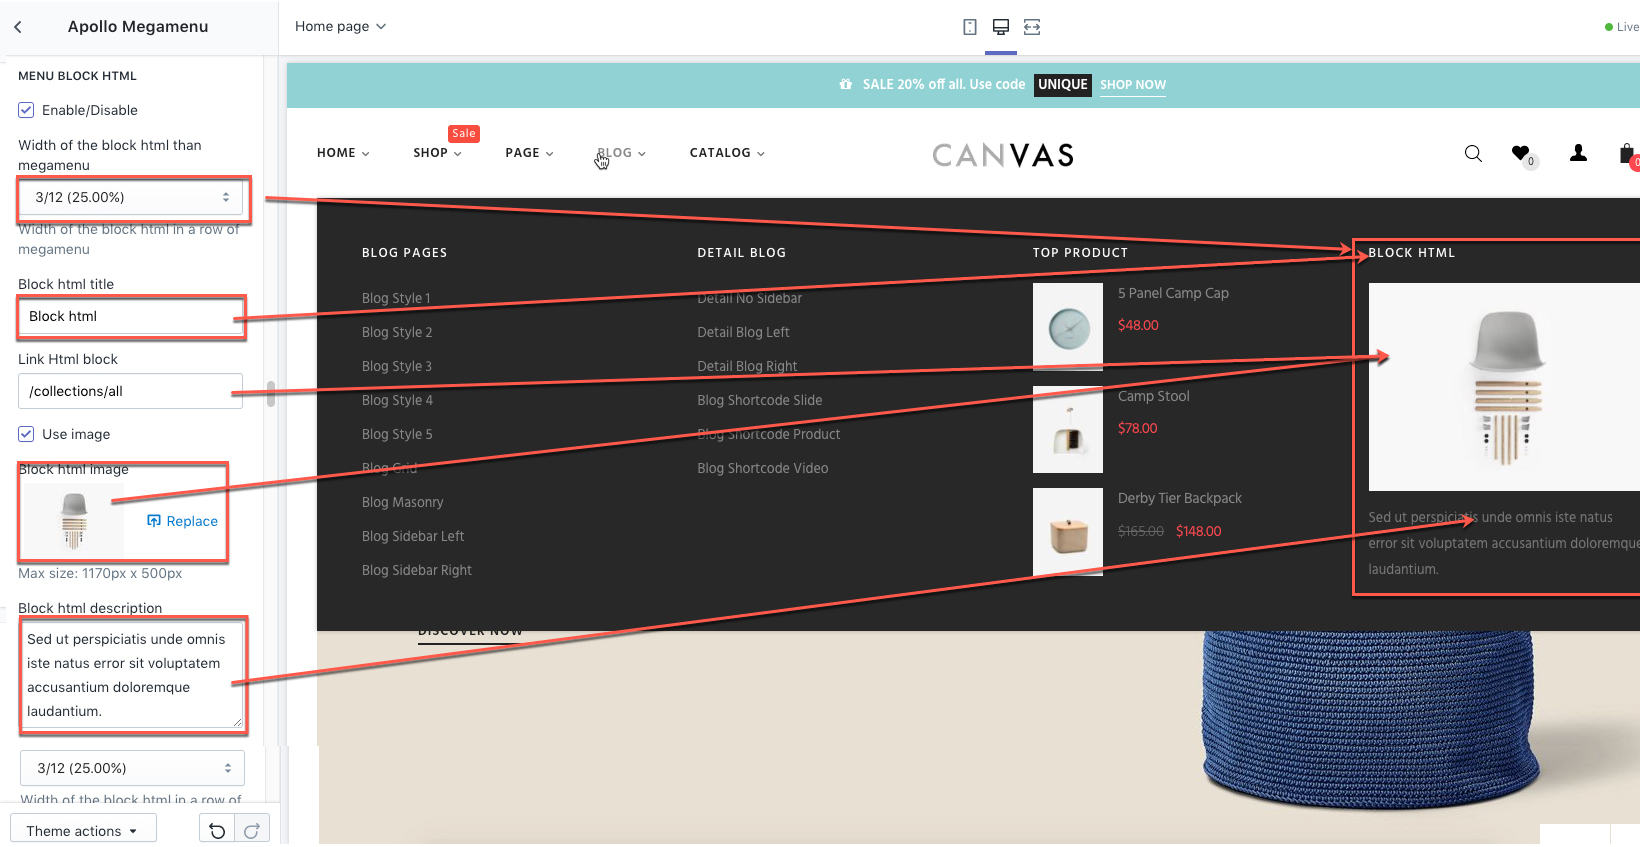Open Blog Style 5 link
This screenshot has height=847, width=1640.
click(x=397, y=434)
